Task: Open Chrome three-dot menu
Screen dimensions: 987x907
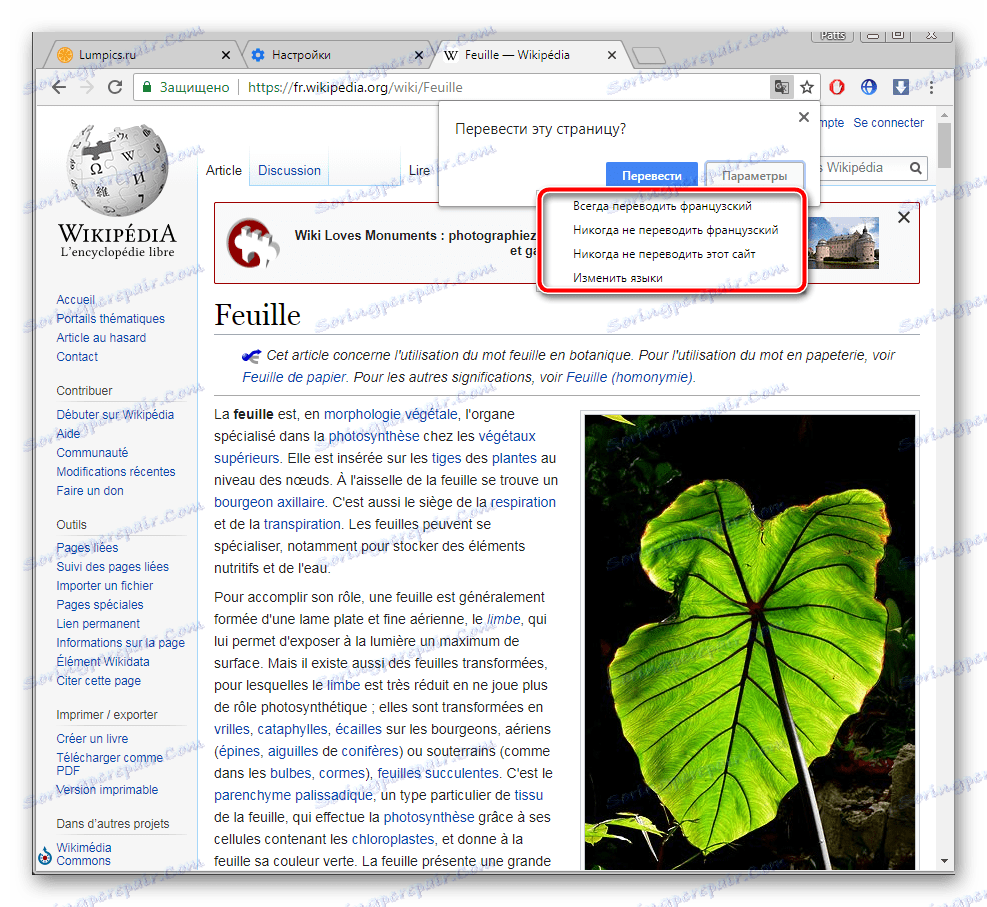Action: [931, 87]
